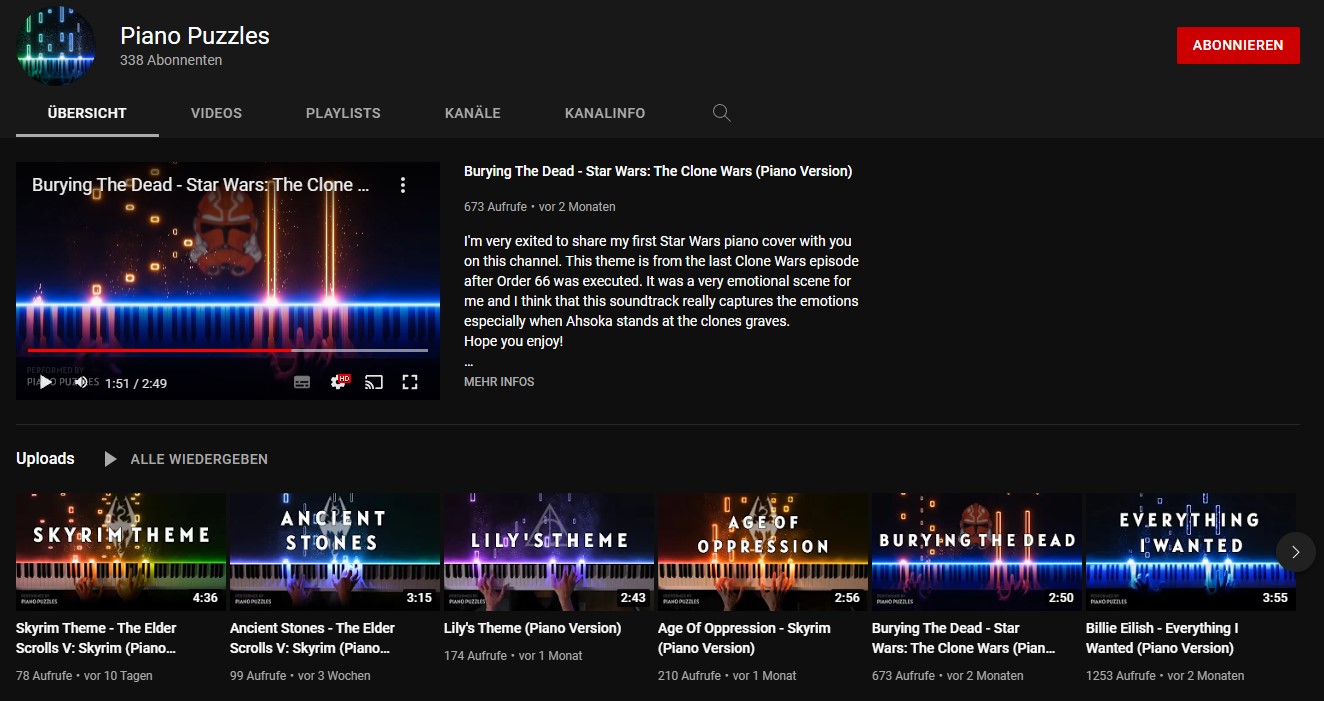
Task: Mute the featured video volume
Action: (81, 382)
